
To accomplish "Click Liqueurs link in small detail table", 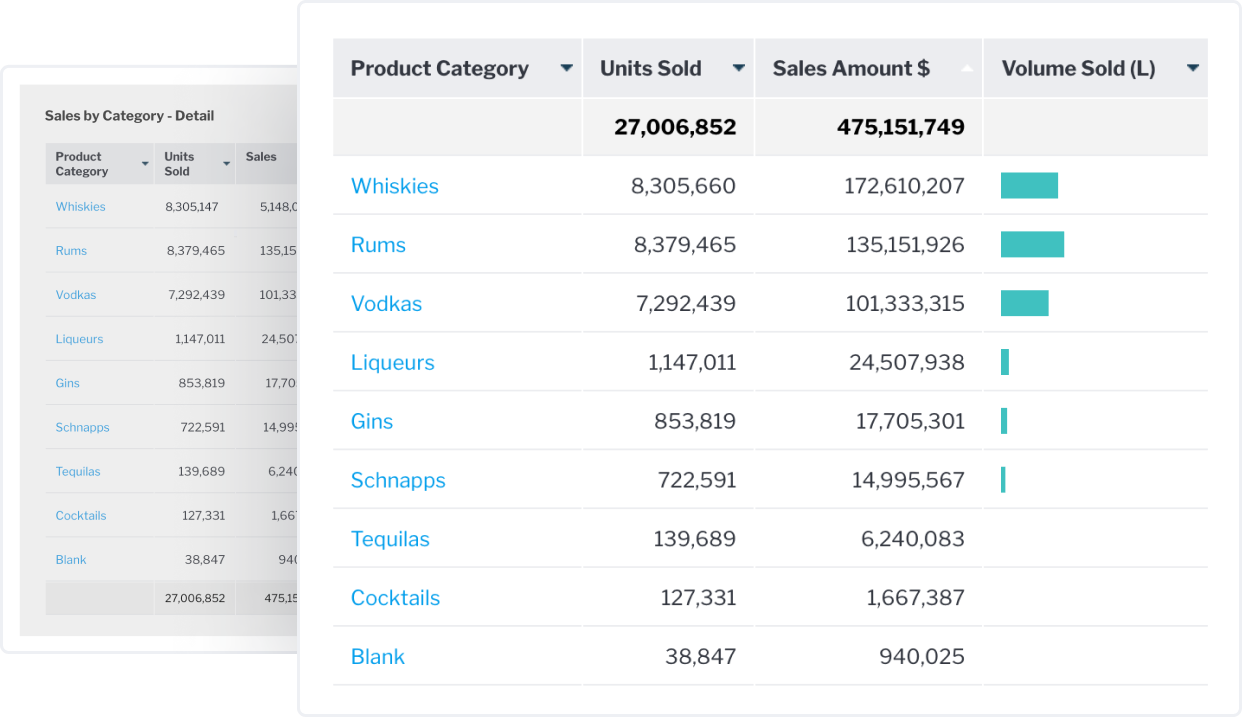I will (79, 339).
